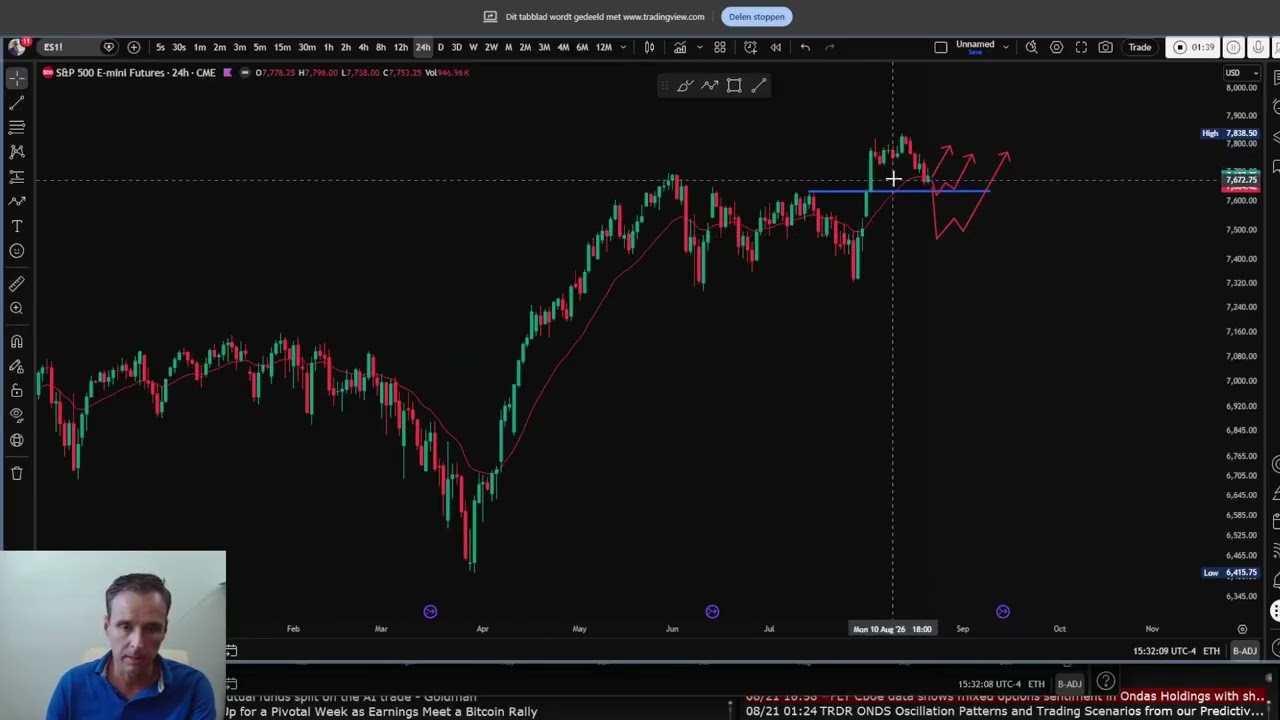The width and height of the screenshot is (1280, 720).
Task: Select the 24h timeframe
Action: coord(423,47)
